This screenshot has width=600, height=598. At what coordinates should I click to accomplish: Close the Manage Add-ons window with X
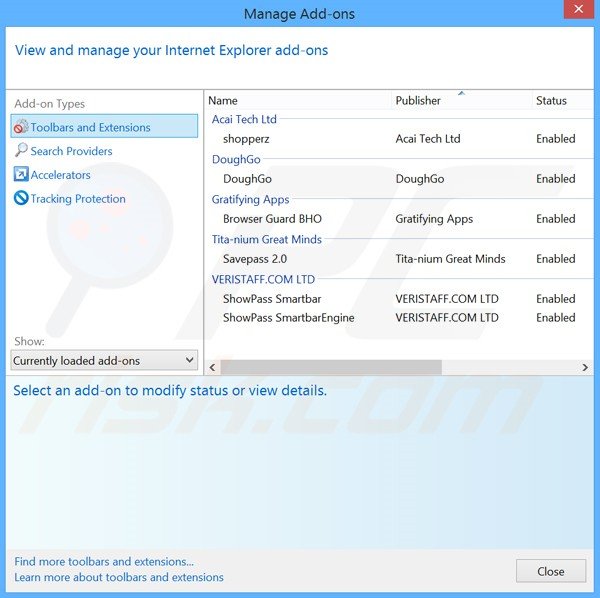coord(579,9)
